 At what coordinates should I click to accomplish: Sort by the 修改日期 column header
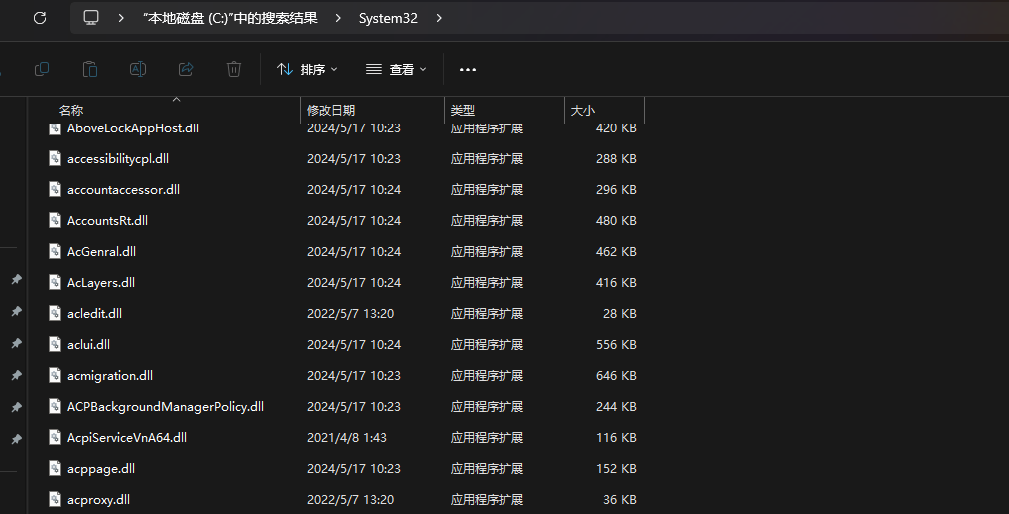tap(331, 110)
